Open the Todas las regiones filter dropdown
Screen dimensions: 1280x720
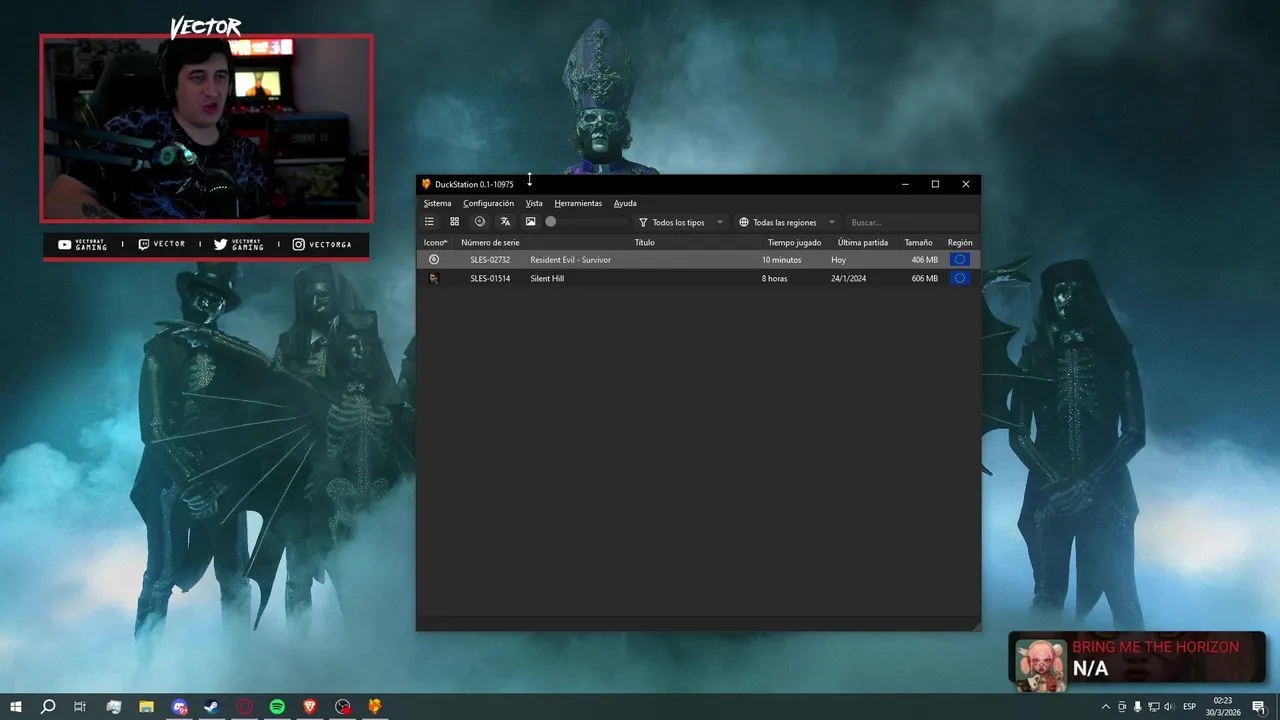[x=786, y=222]
